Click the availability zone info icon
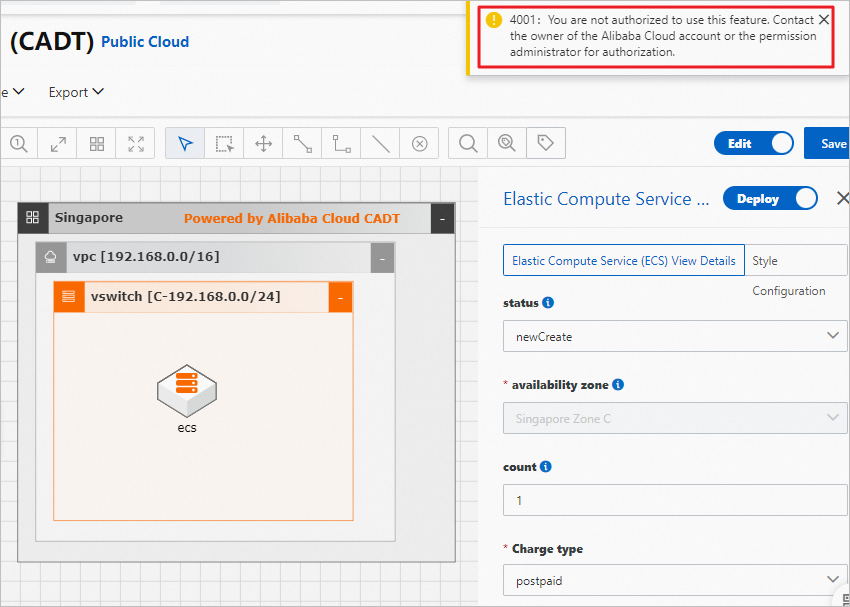 tap(617, 385)
